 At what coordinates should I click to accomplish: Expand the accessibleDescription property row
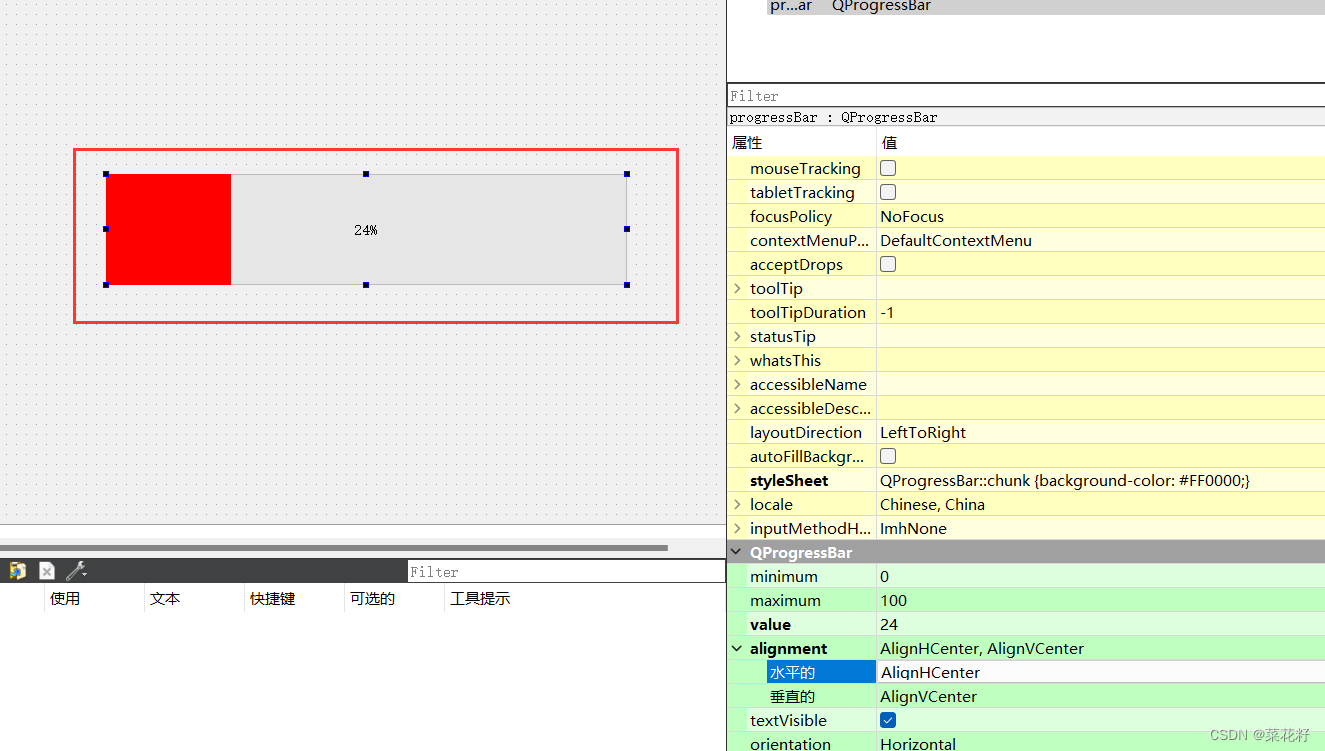738,408
